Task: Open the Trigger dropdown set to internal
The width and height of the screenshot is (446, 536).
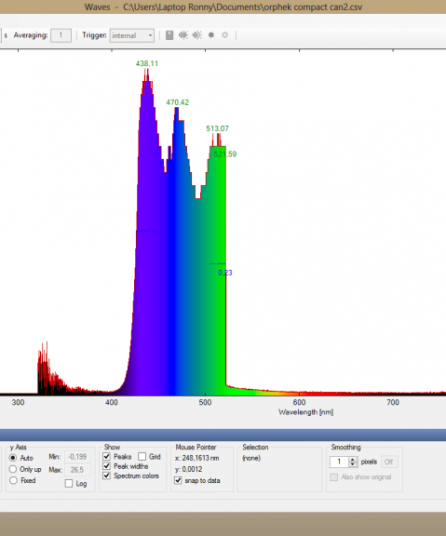Action: (x=132, y=35)
